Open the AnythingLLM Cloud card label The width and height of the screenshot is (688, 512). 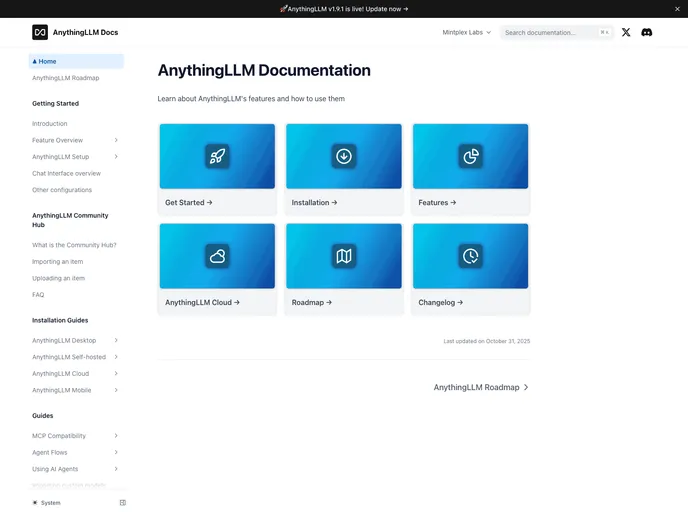pos(202,303)
